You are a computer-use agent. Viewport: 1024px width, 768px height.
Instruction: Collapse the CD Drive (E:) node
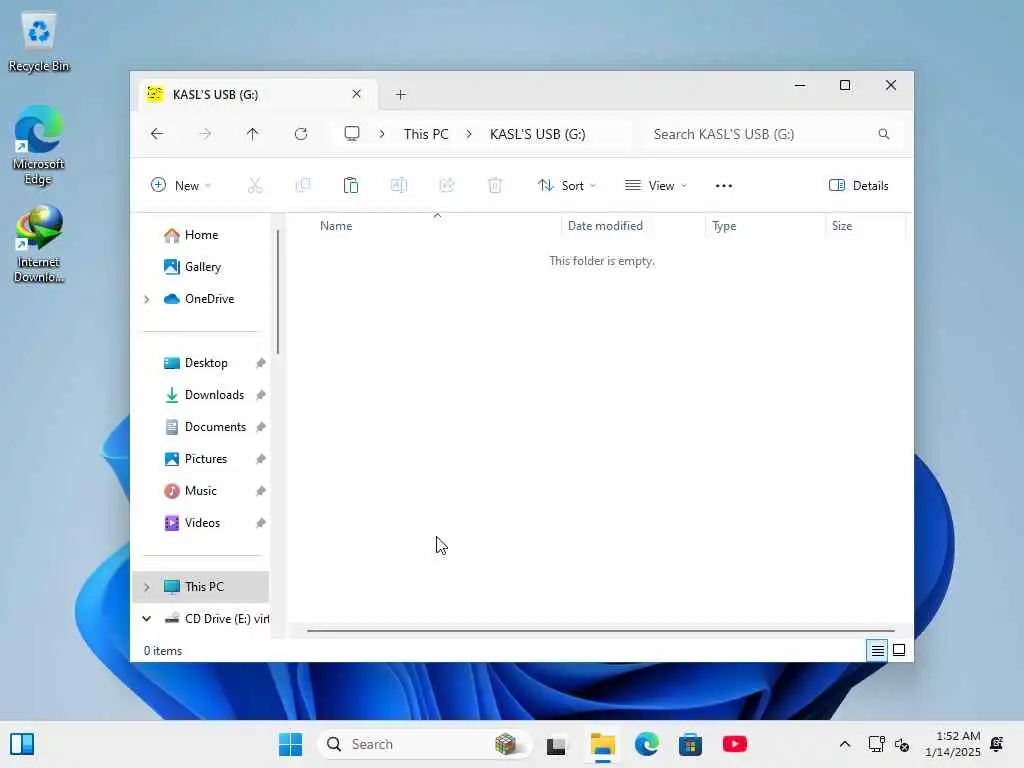click(x=147, y=618)
